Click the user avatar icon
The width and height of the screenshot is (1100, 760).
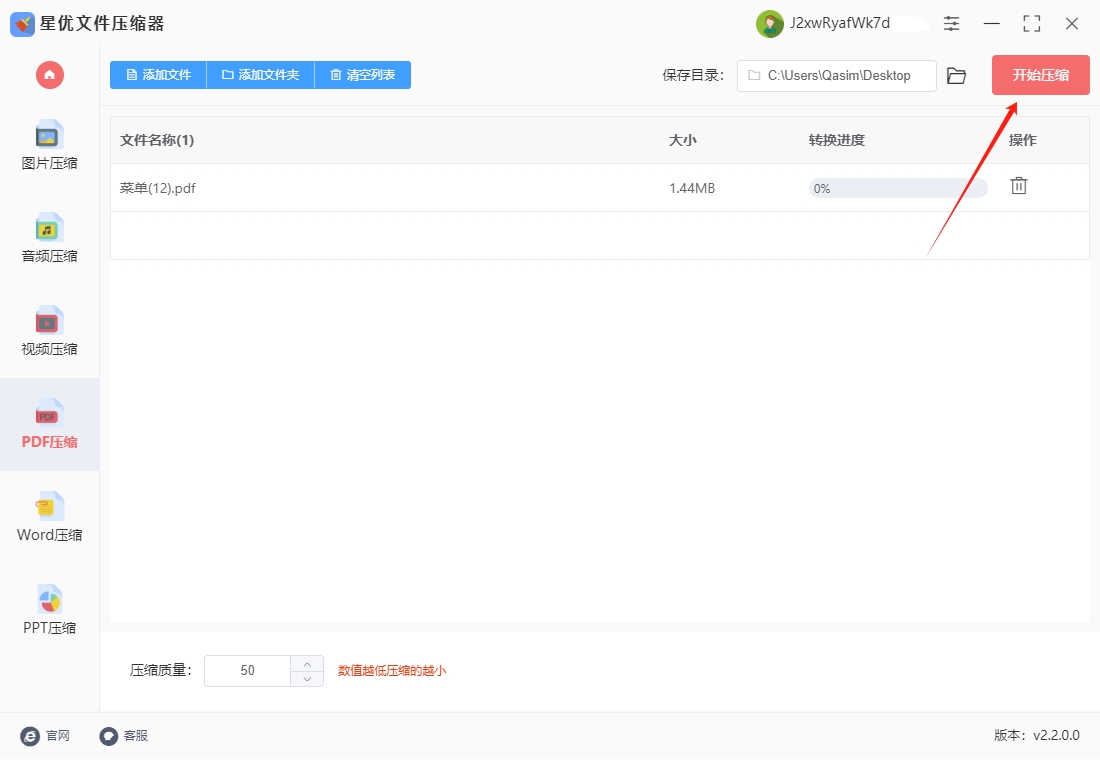pos(770,24)
